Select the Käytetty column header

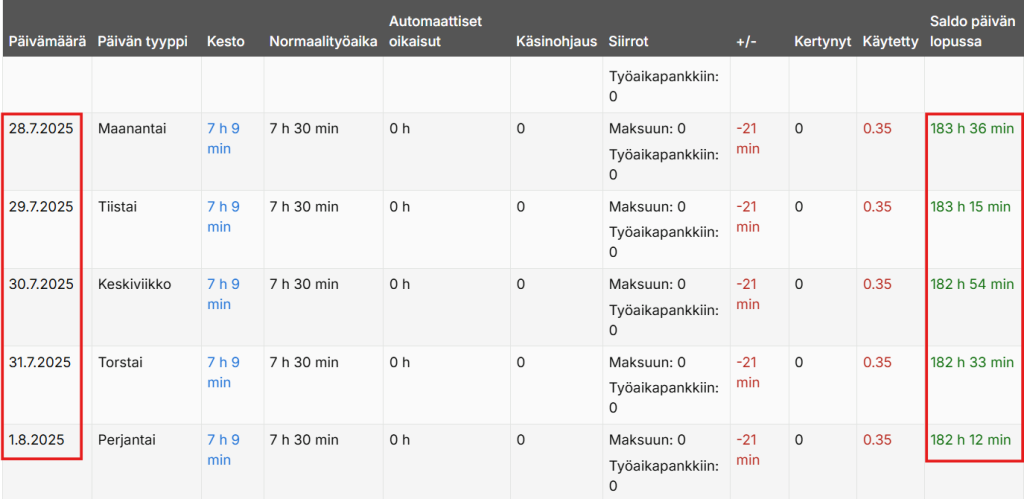tap(889, 41)
